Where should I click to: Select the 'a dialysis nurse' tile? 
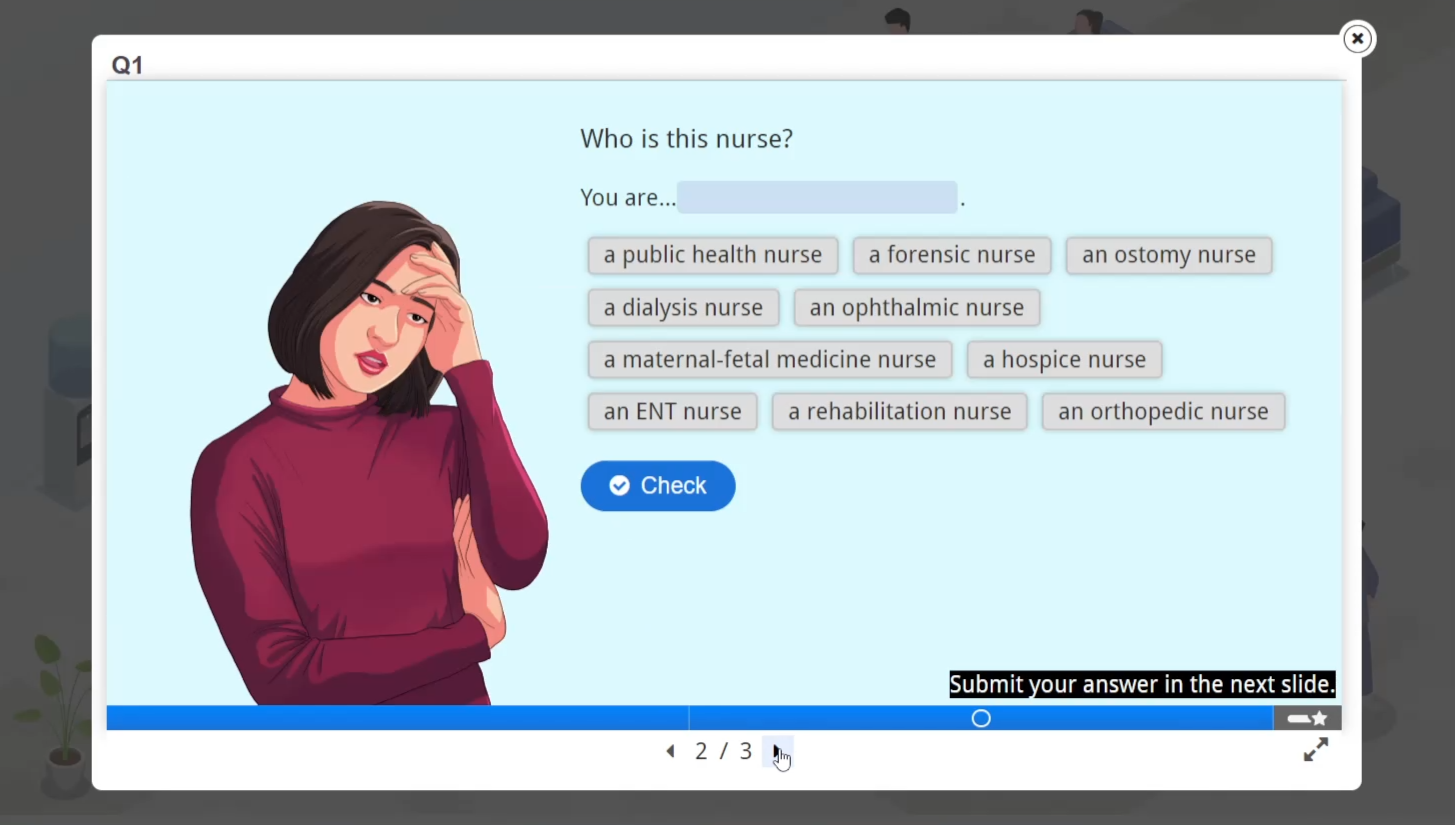click(x=683, y=308)
